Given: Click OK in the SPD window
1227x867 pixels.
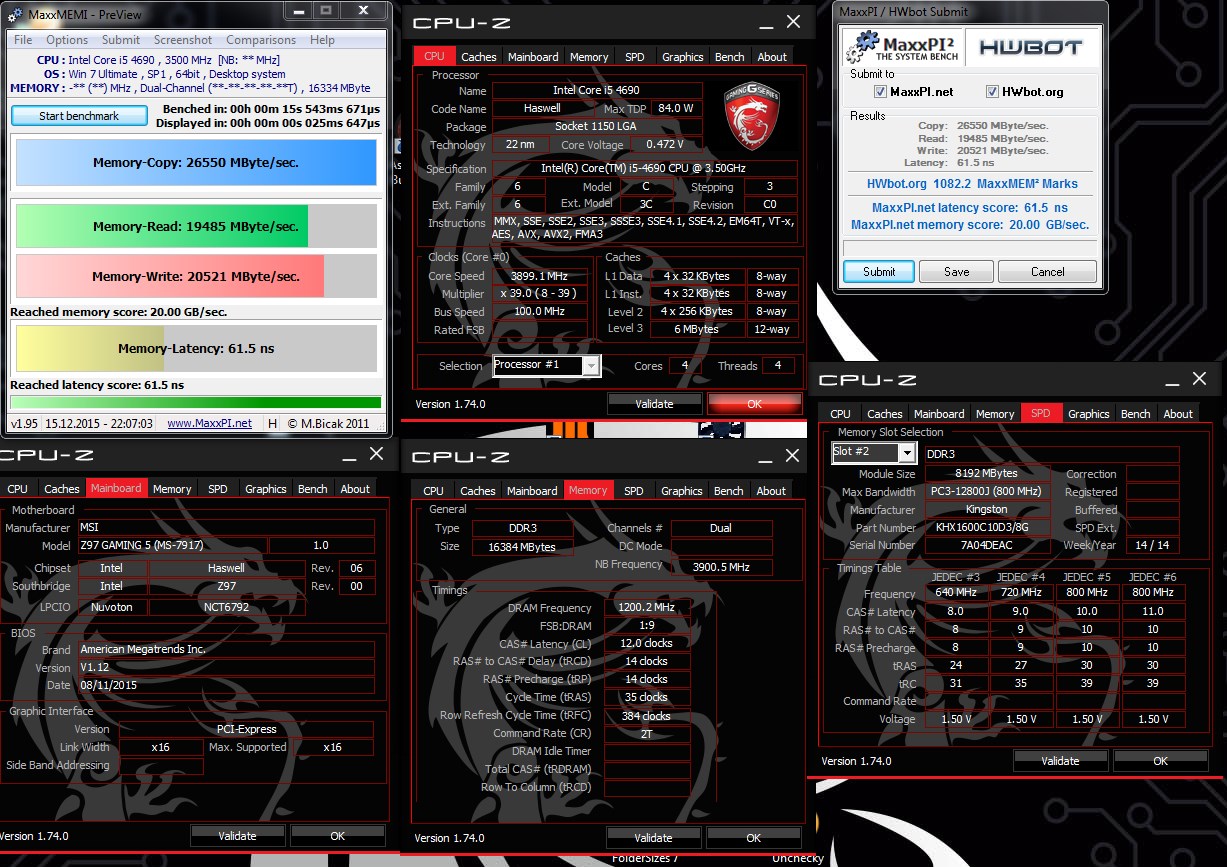Looking at the screenshot, I should coord(1160,761).
